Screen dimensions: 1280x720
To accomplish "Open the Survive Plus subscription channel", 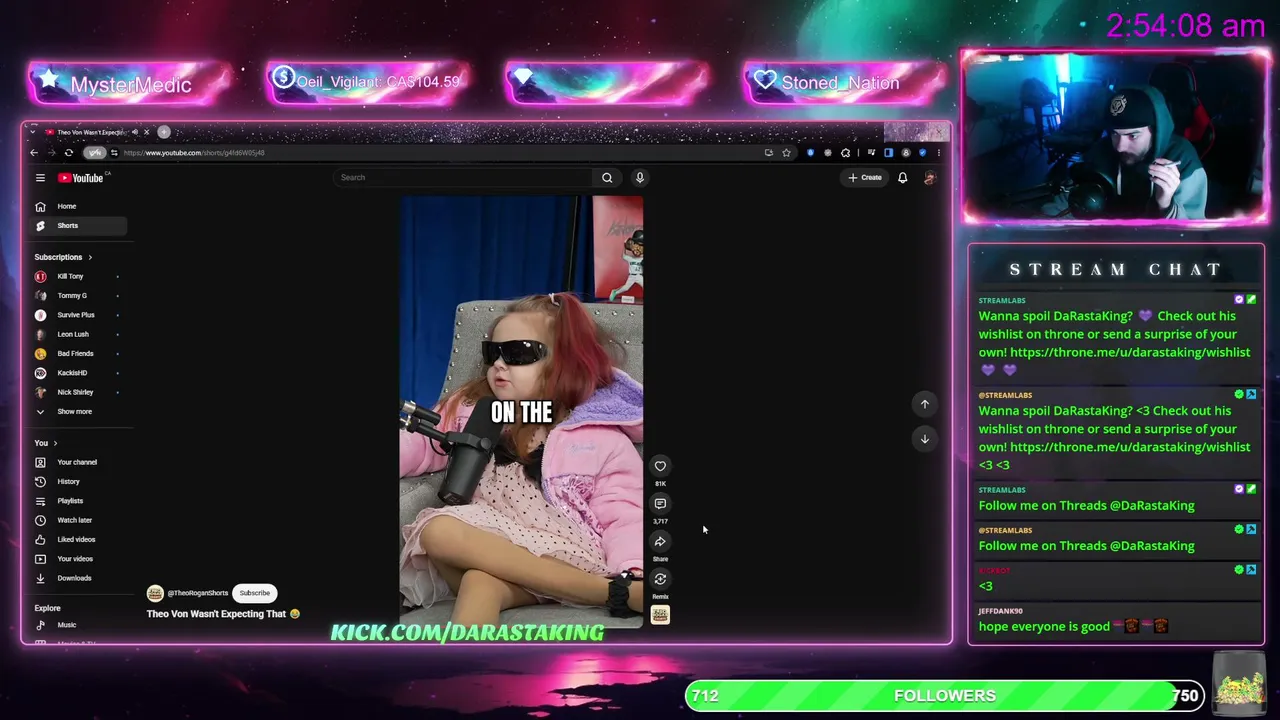I will [80, 315].
